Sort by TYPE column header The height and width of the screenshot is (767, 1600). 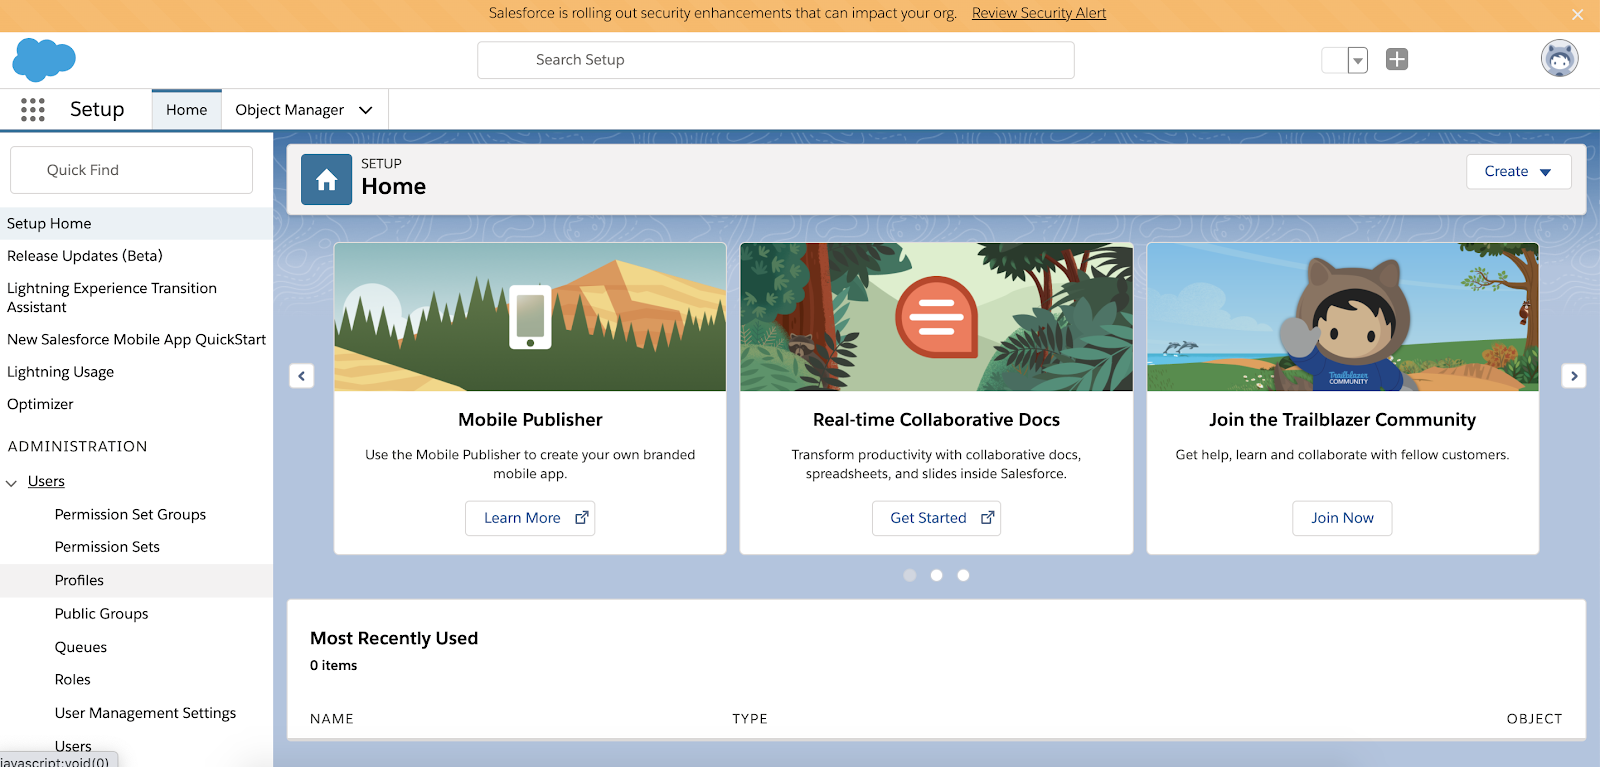coord(750,718)
